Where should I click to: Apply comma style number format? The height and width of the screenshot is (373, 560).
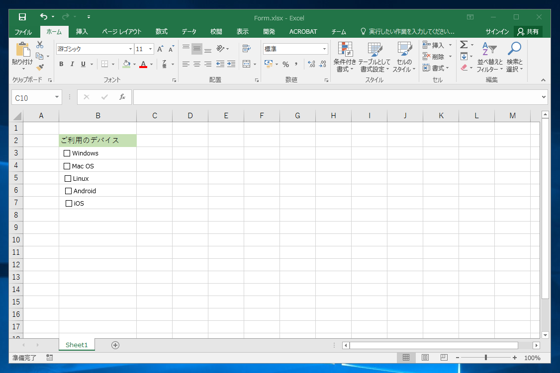click(x=296, y=64)
